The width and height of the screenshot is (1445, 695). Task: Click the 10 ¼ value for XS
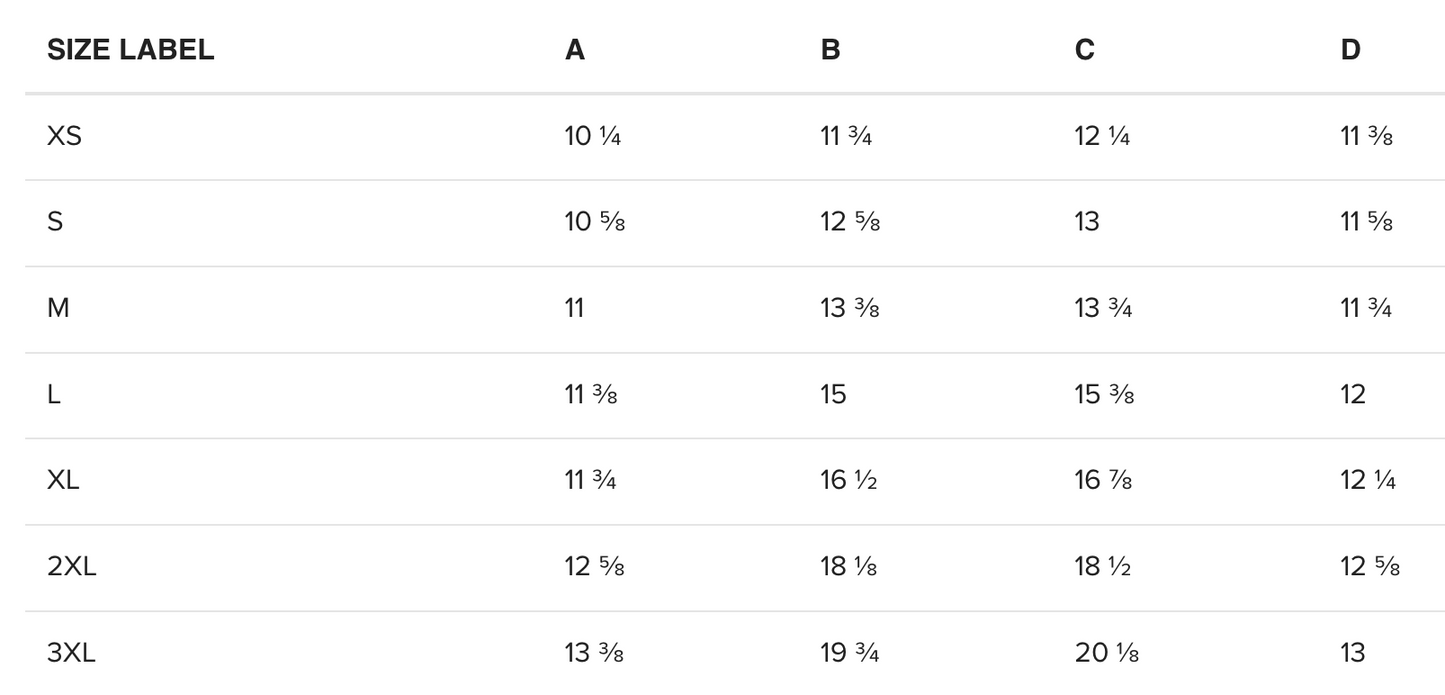pos(593,136)
